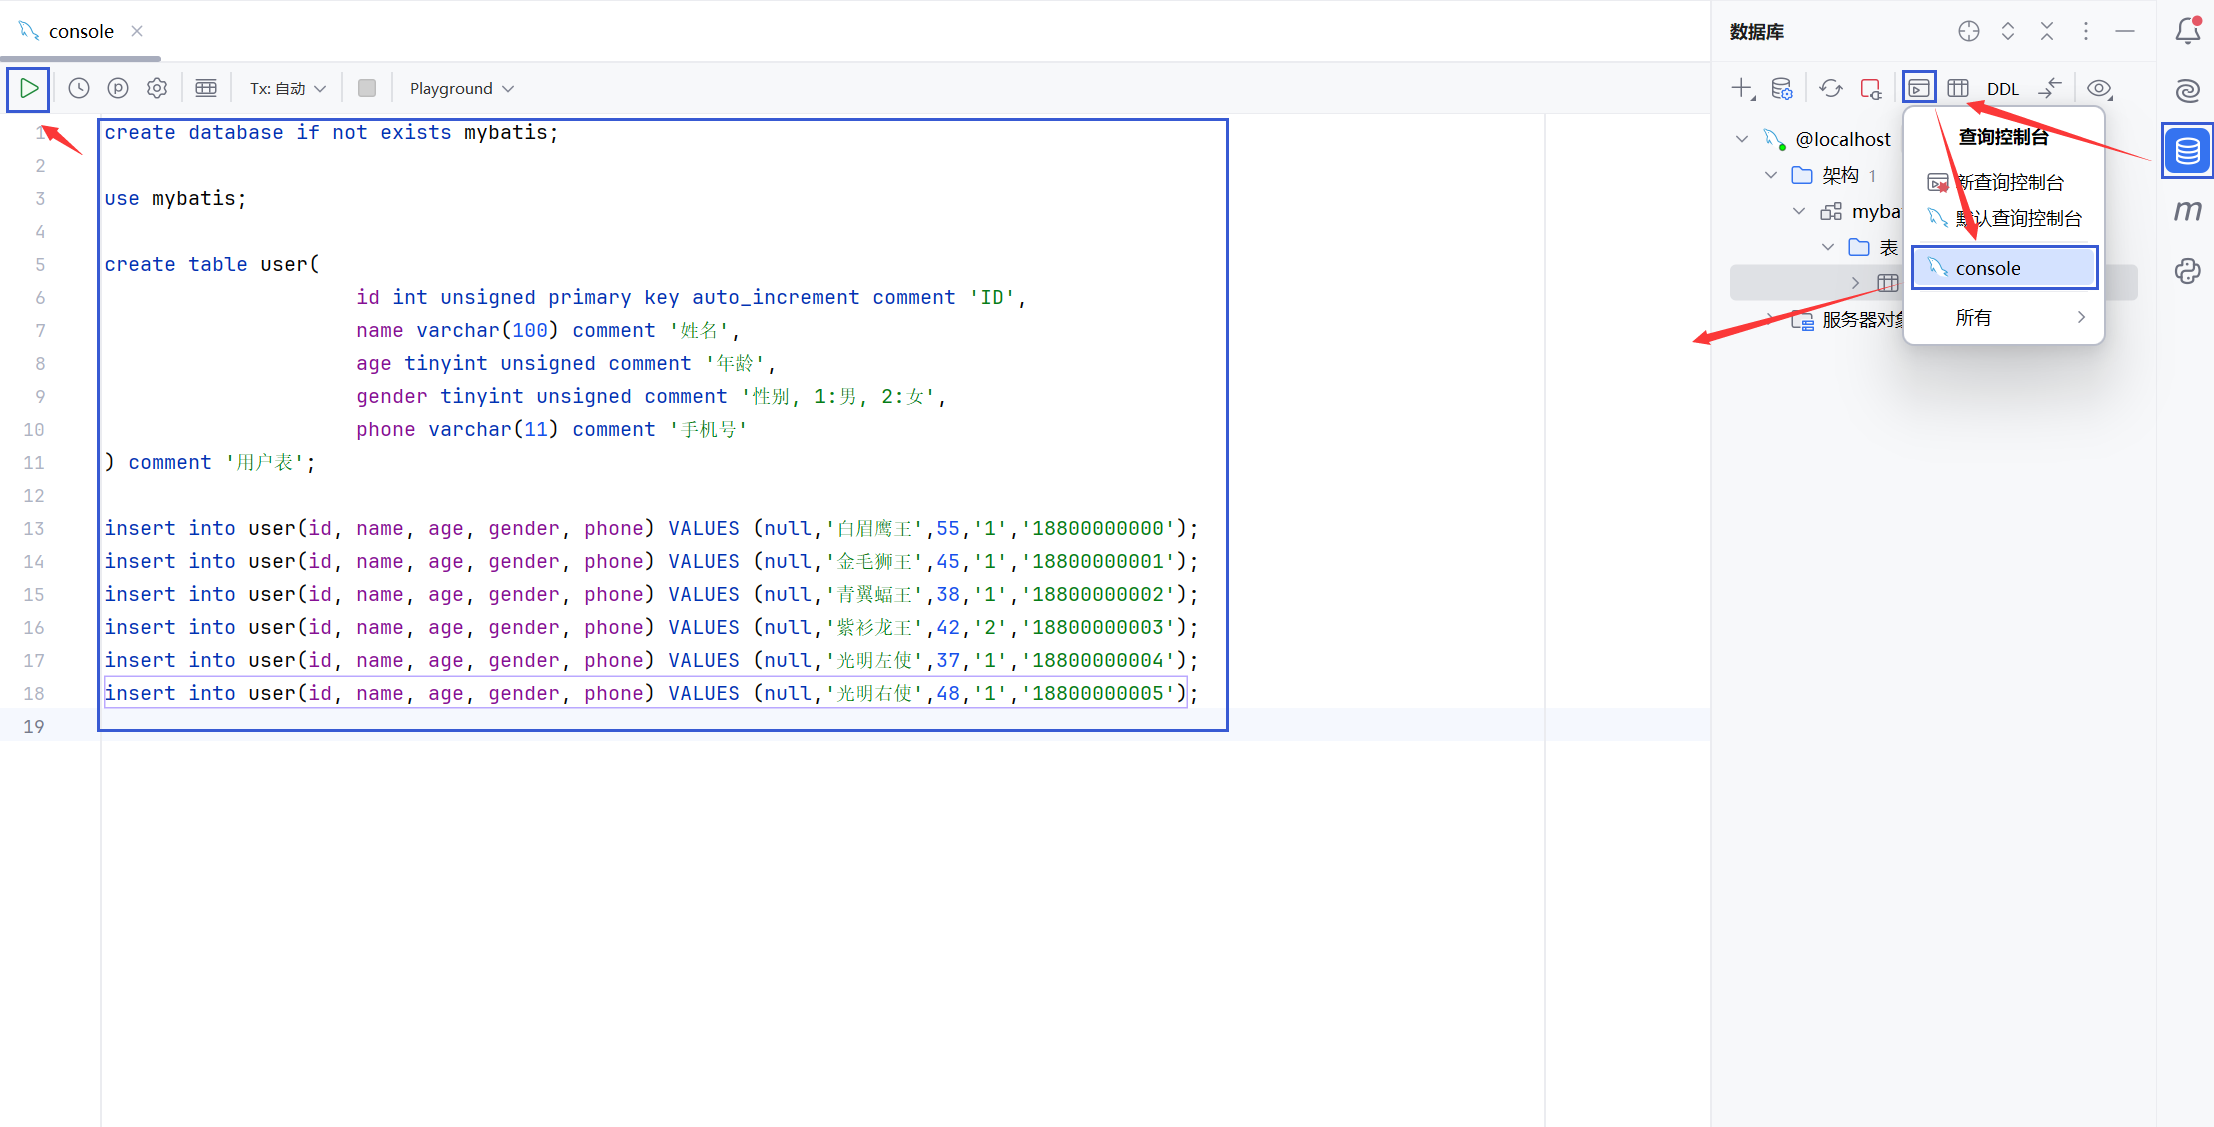Click the 所有 submenu arrow chevron
Screen dimensions: 2214x1127
pos(2081,317)
